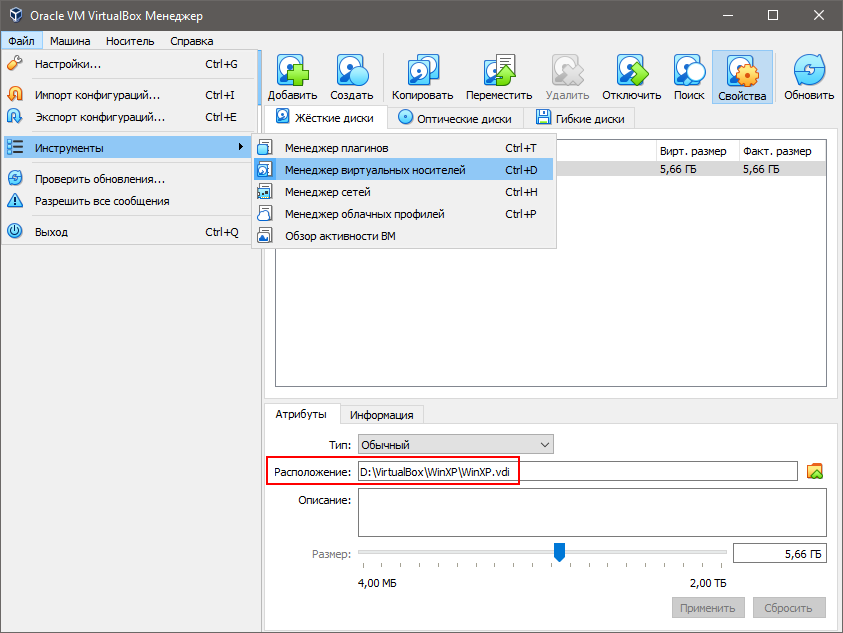Maximize the VirtualBox window
843x633 pixels.
pos(773,15)
